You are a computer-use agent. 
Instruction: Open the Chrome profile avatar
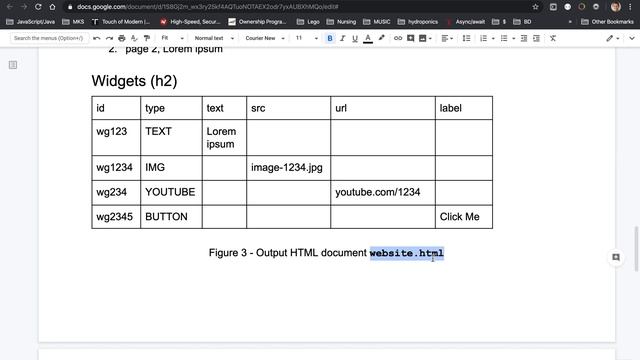[x=616, y=7]
